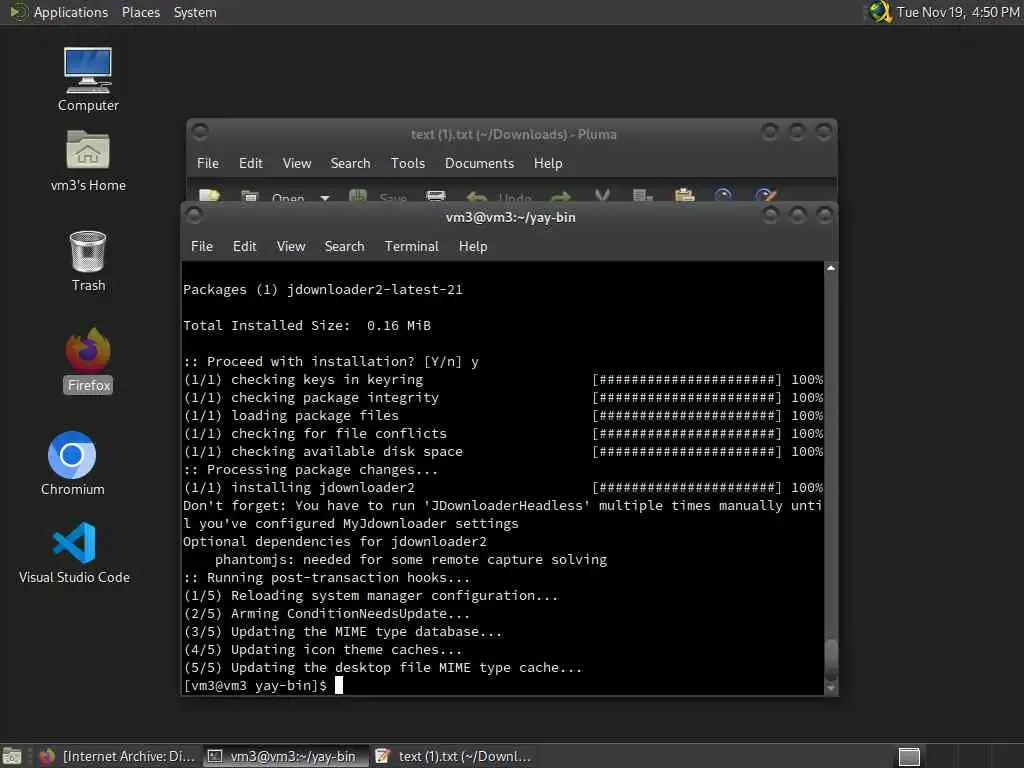The width and height of the screenshot is (1024, 768).
Task: Open the System menu in top panel
Action: click(195, 12)
